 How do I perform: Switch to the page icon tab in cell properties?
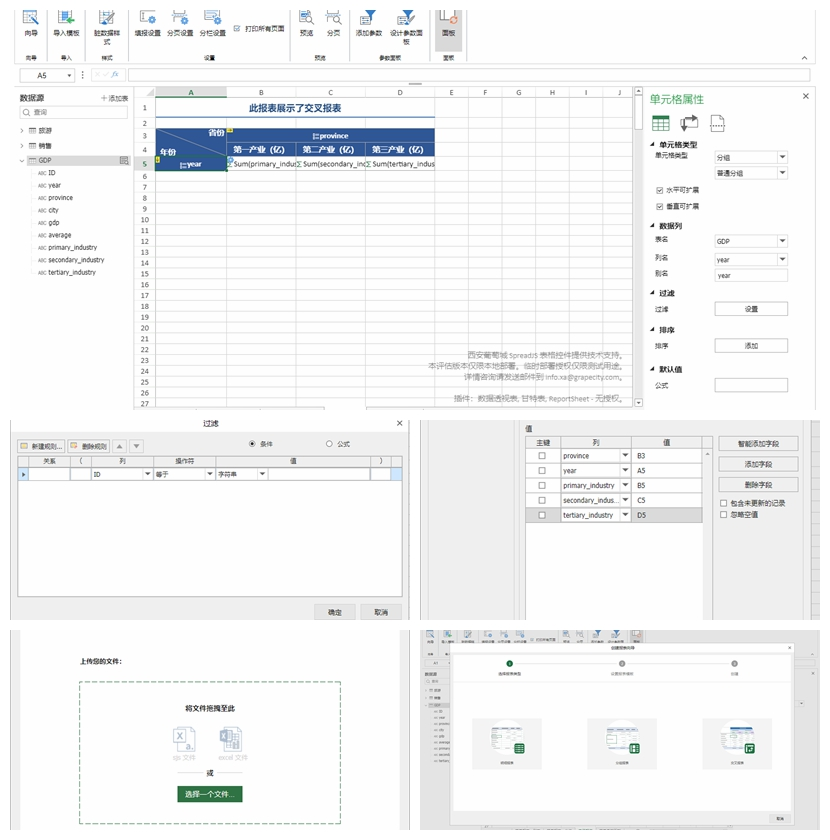(718, 124)
